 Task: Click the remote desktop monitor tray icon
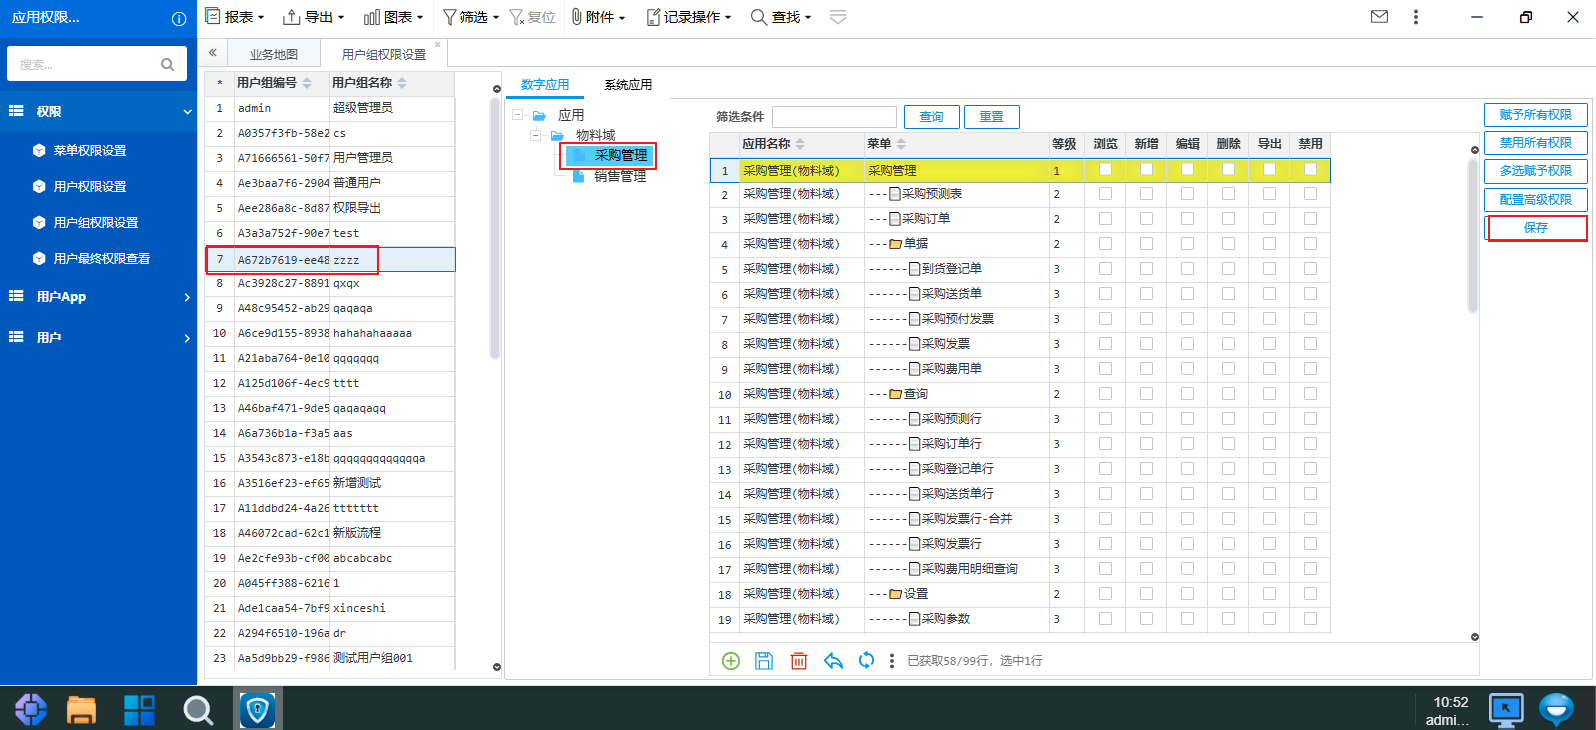tap(1505, 710)
